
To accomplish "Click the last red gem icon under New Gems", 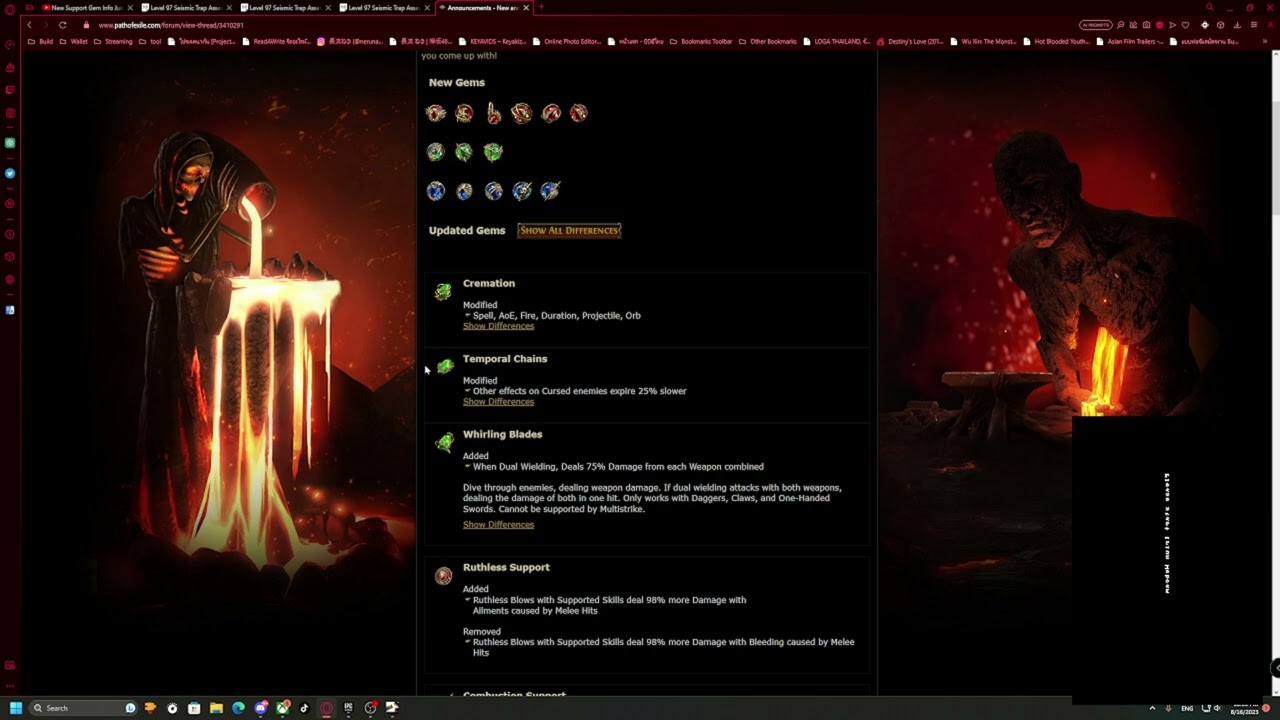I will point(579,113).
